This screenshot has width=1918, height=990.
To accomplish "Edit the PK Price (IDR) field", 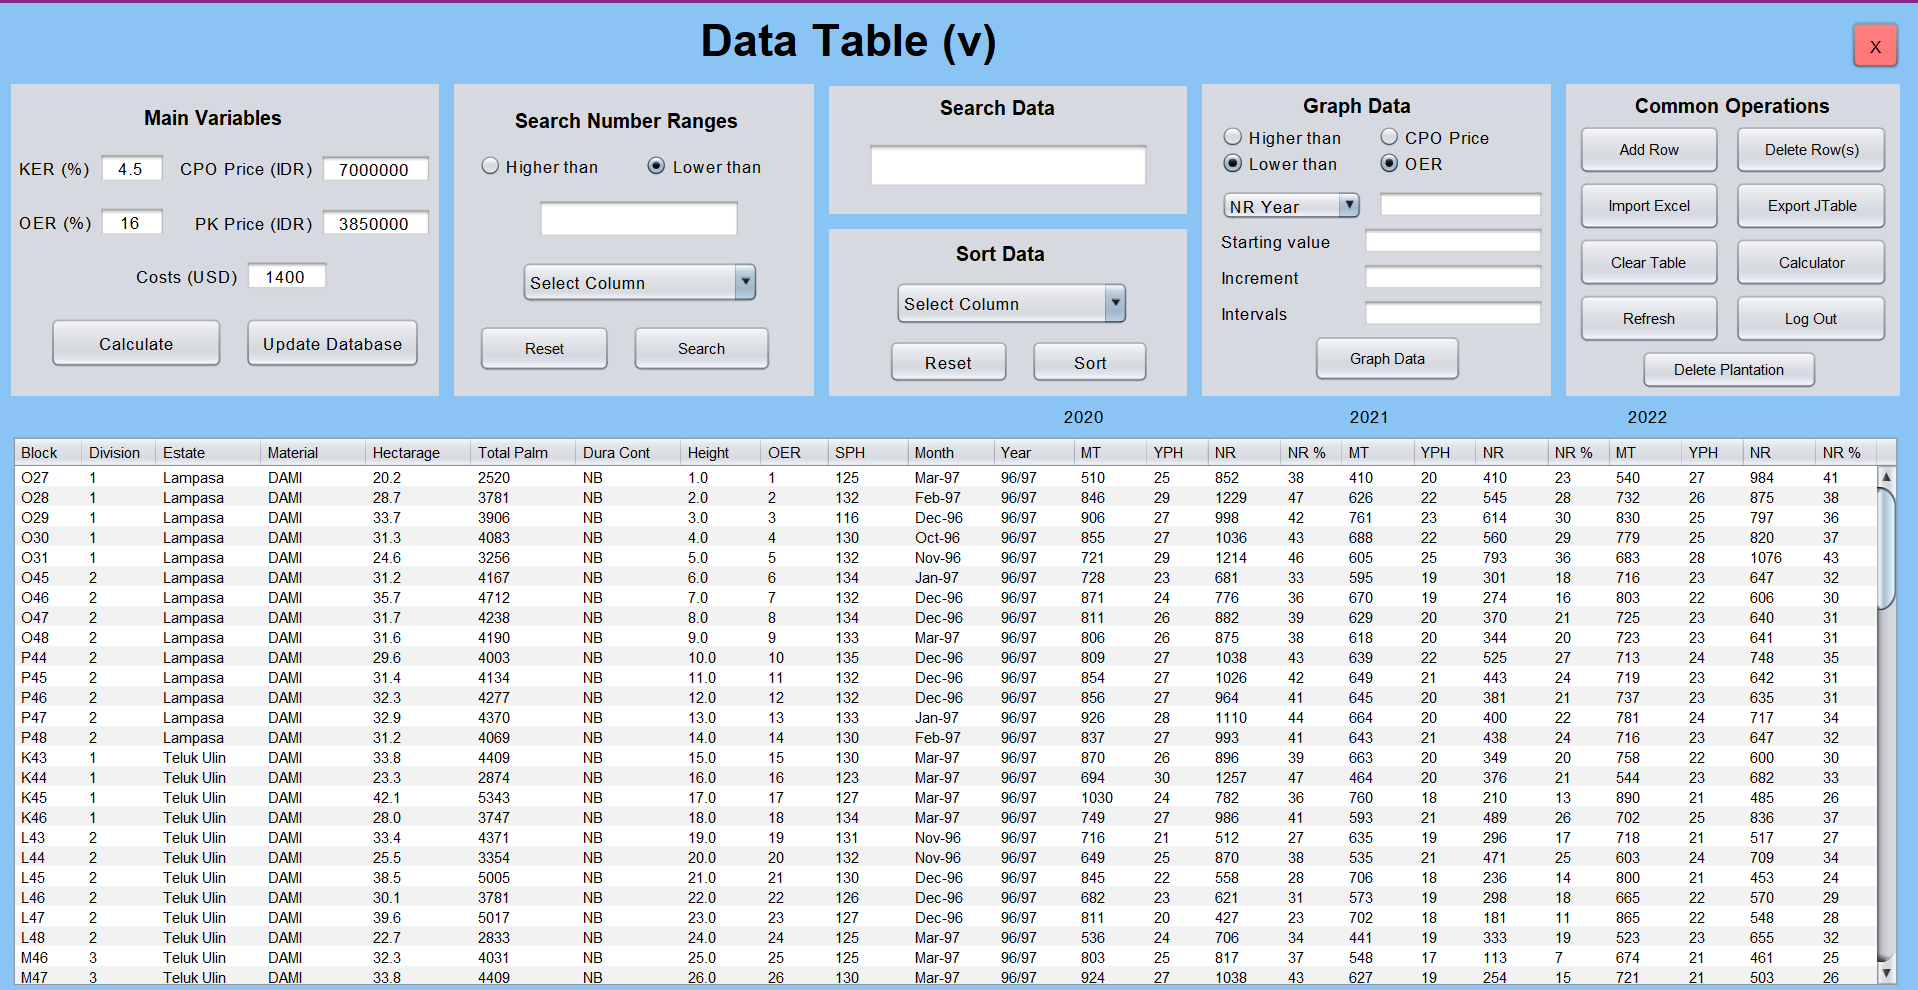I will [376, 223].
